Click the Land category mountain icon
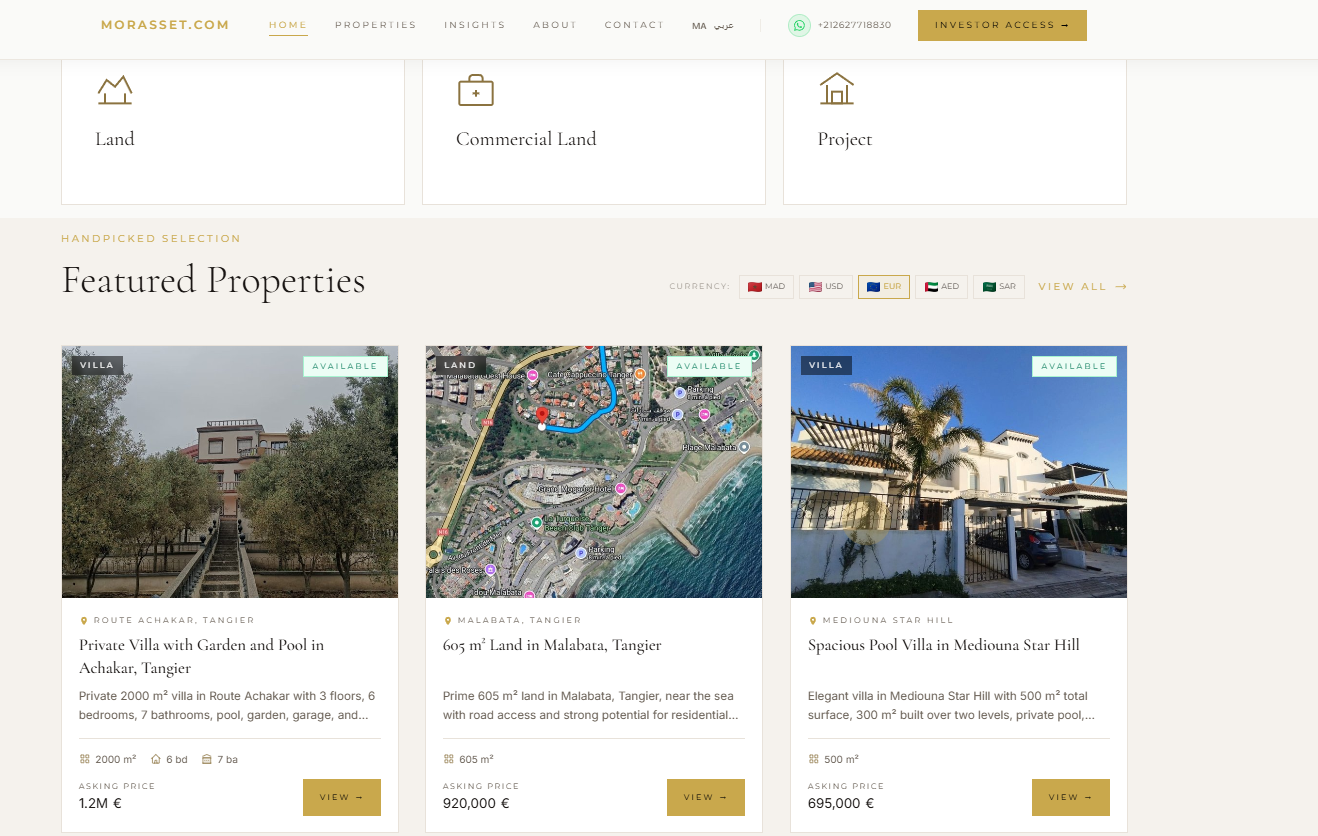 [x=115, y=90]
